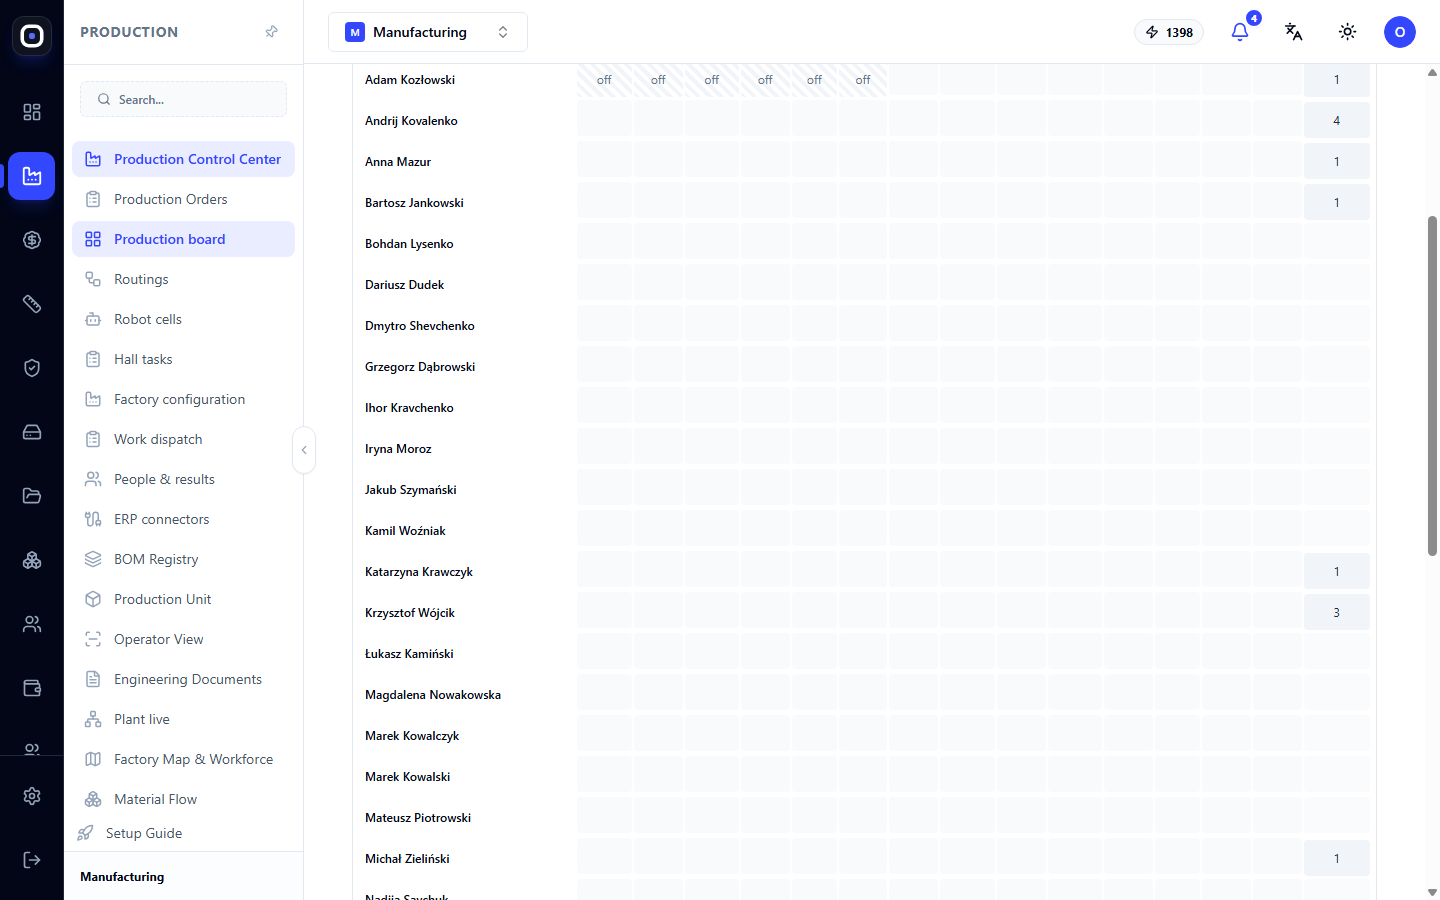Open the ruler icon in the left rail
This screenshot has width=1440, height=900.
(32, 304)
